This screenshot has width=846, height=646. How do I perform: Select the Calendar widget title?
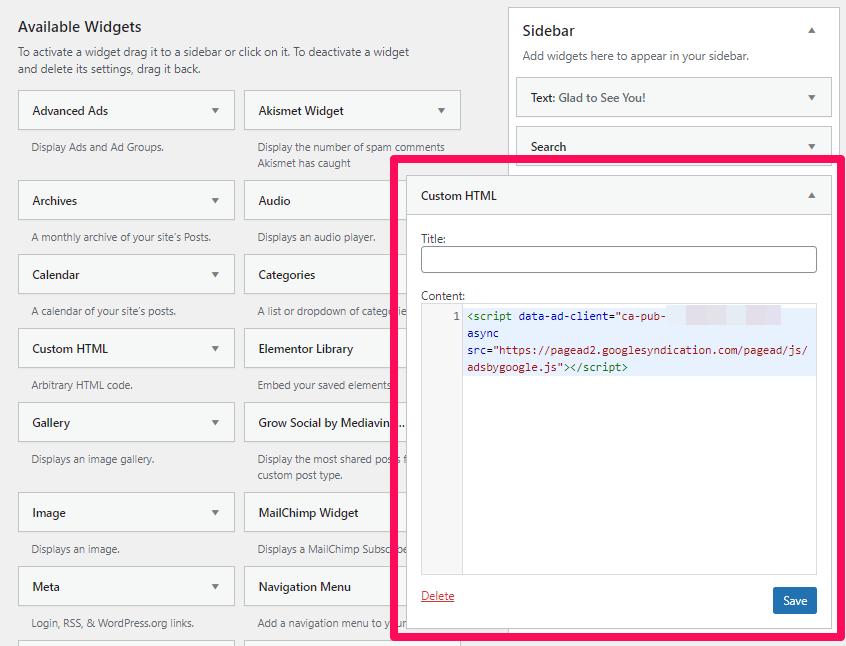point(56,275)
